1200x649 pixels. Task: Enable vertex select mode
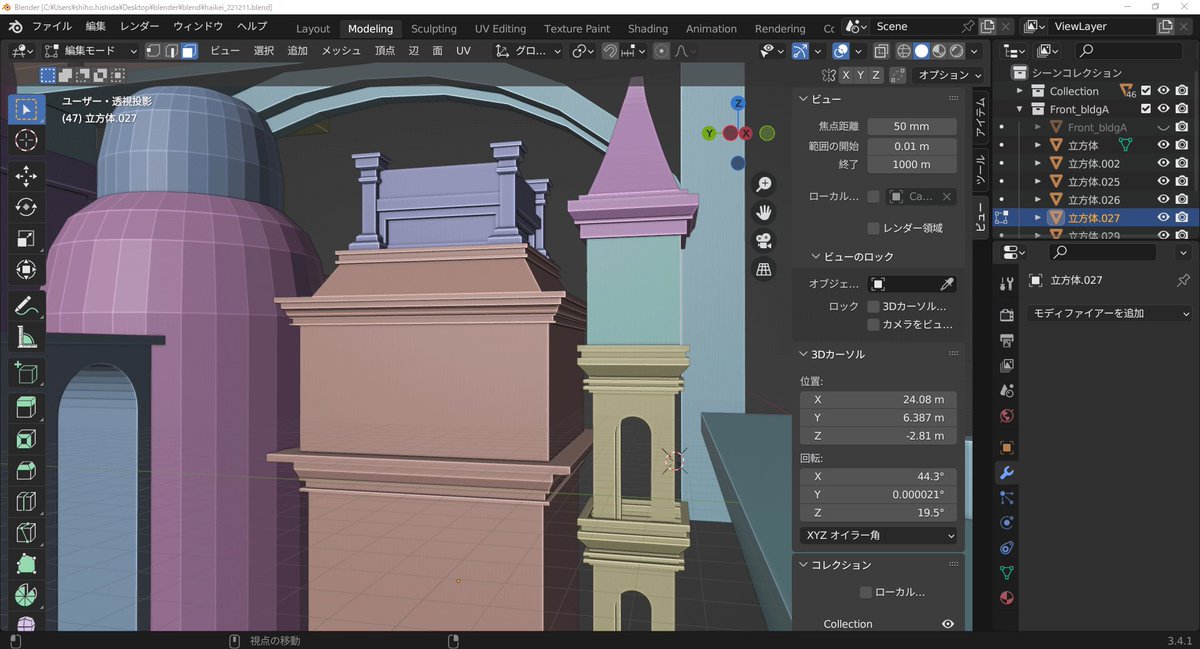(153, 51)
